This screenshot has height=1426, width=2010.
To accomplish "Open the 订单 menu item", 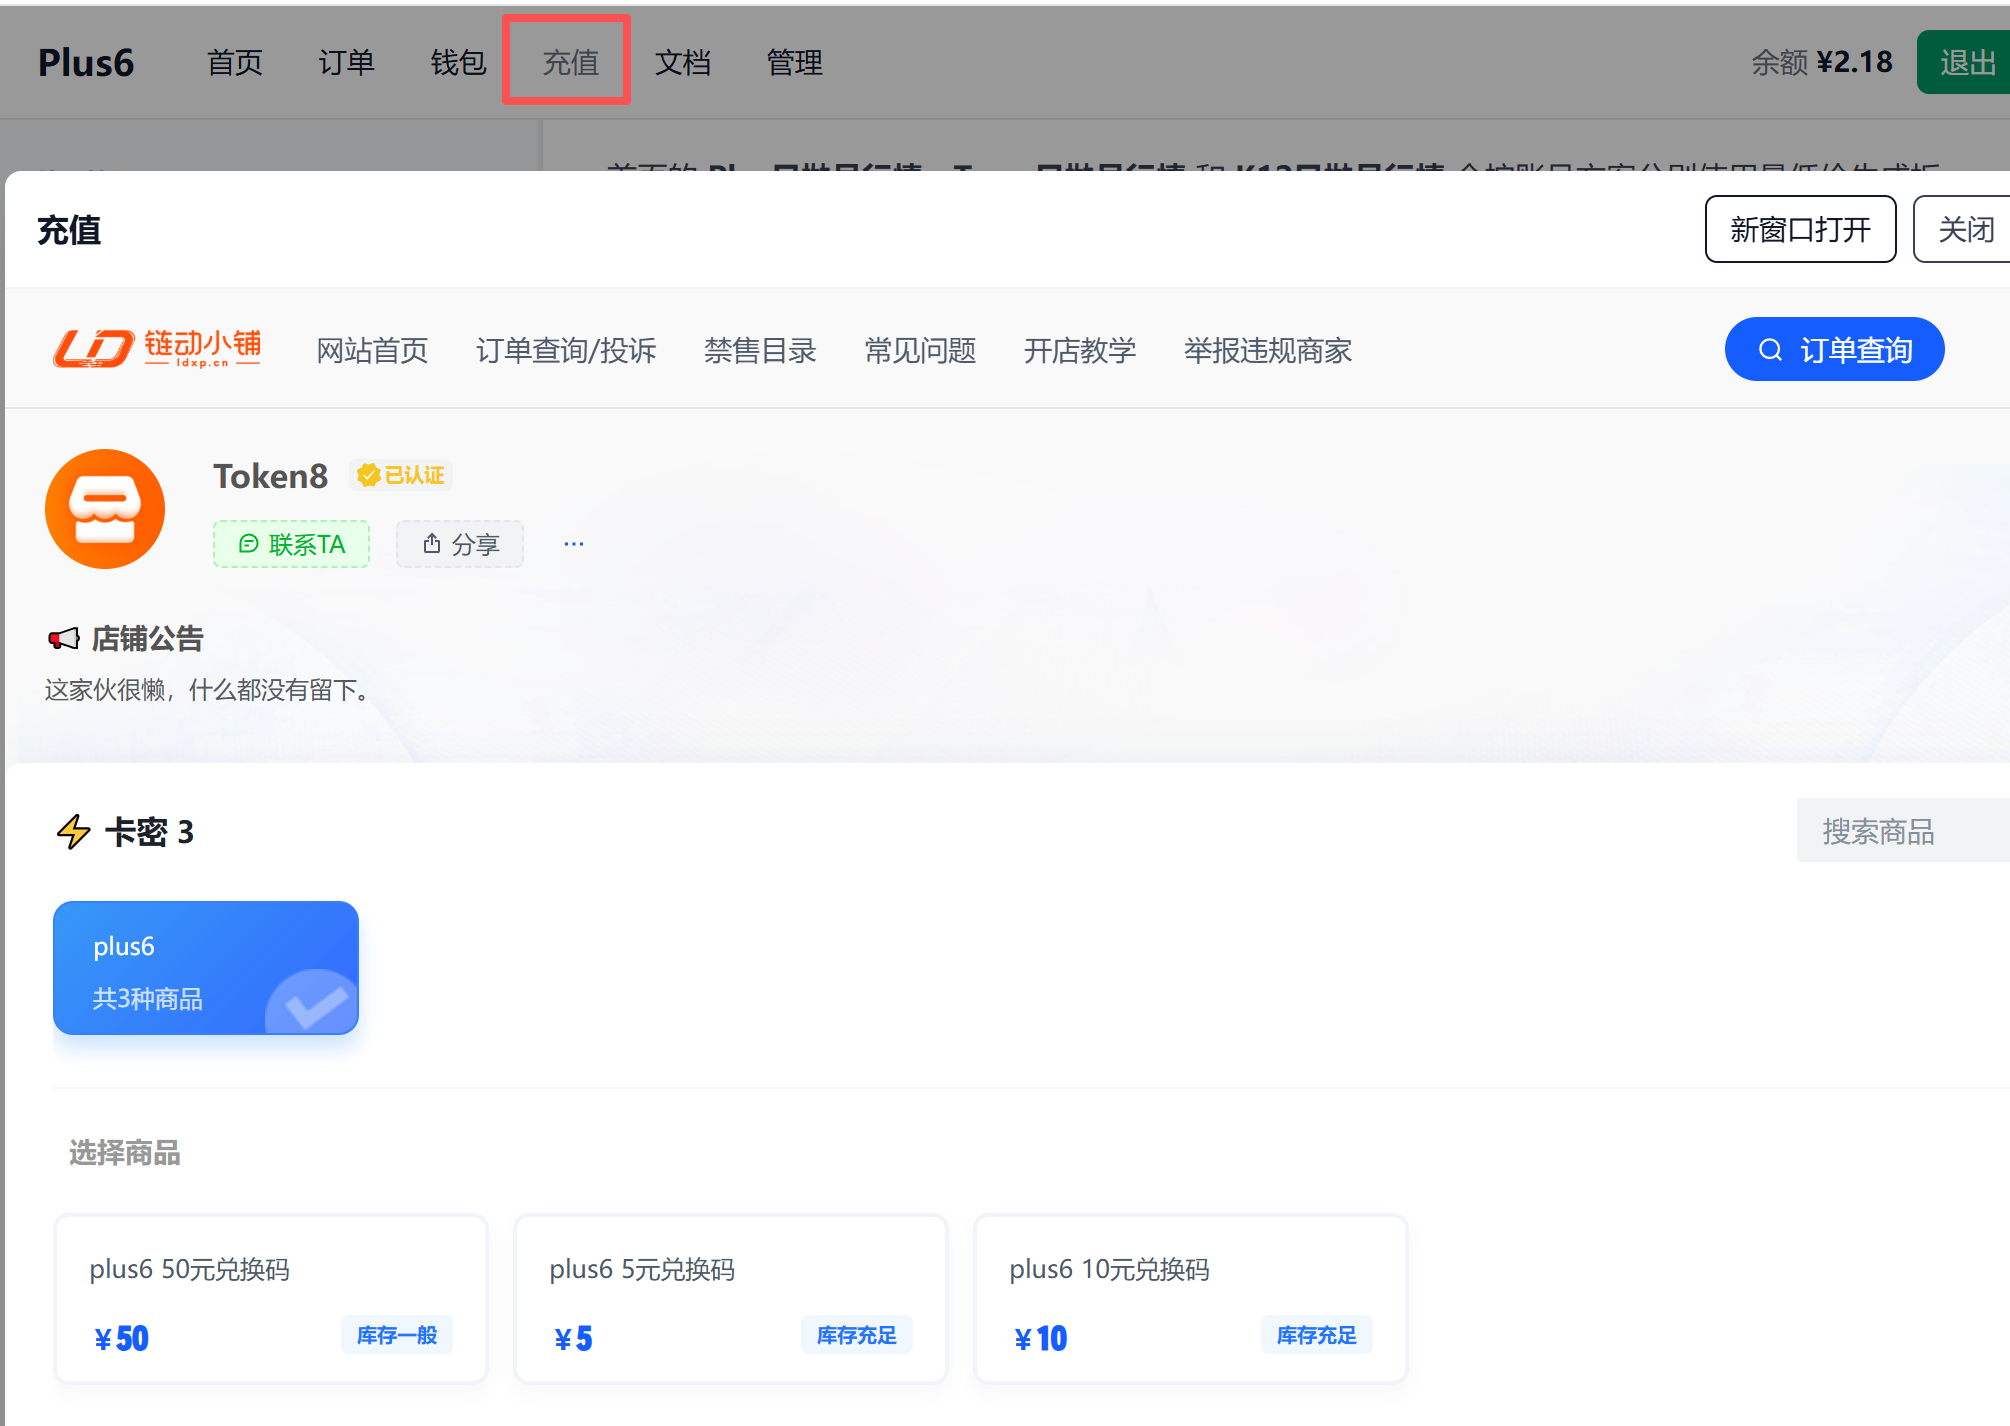I will click(x=347, y=62).
